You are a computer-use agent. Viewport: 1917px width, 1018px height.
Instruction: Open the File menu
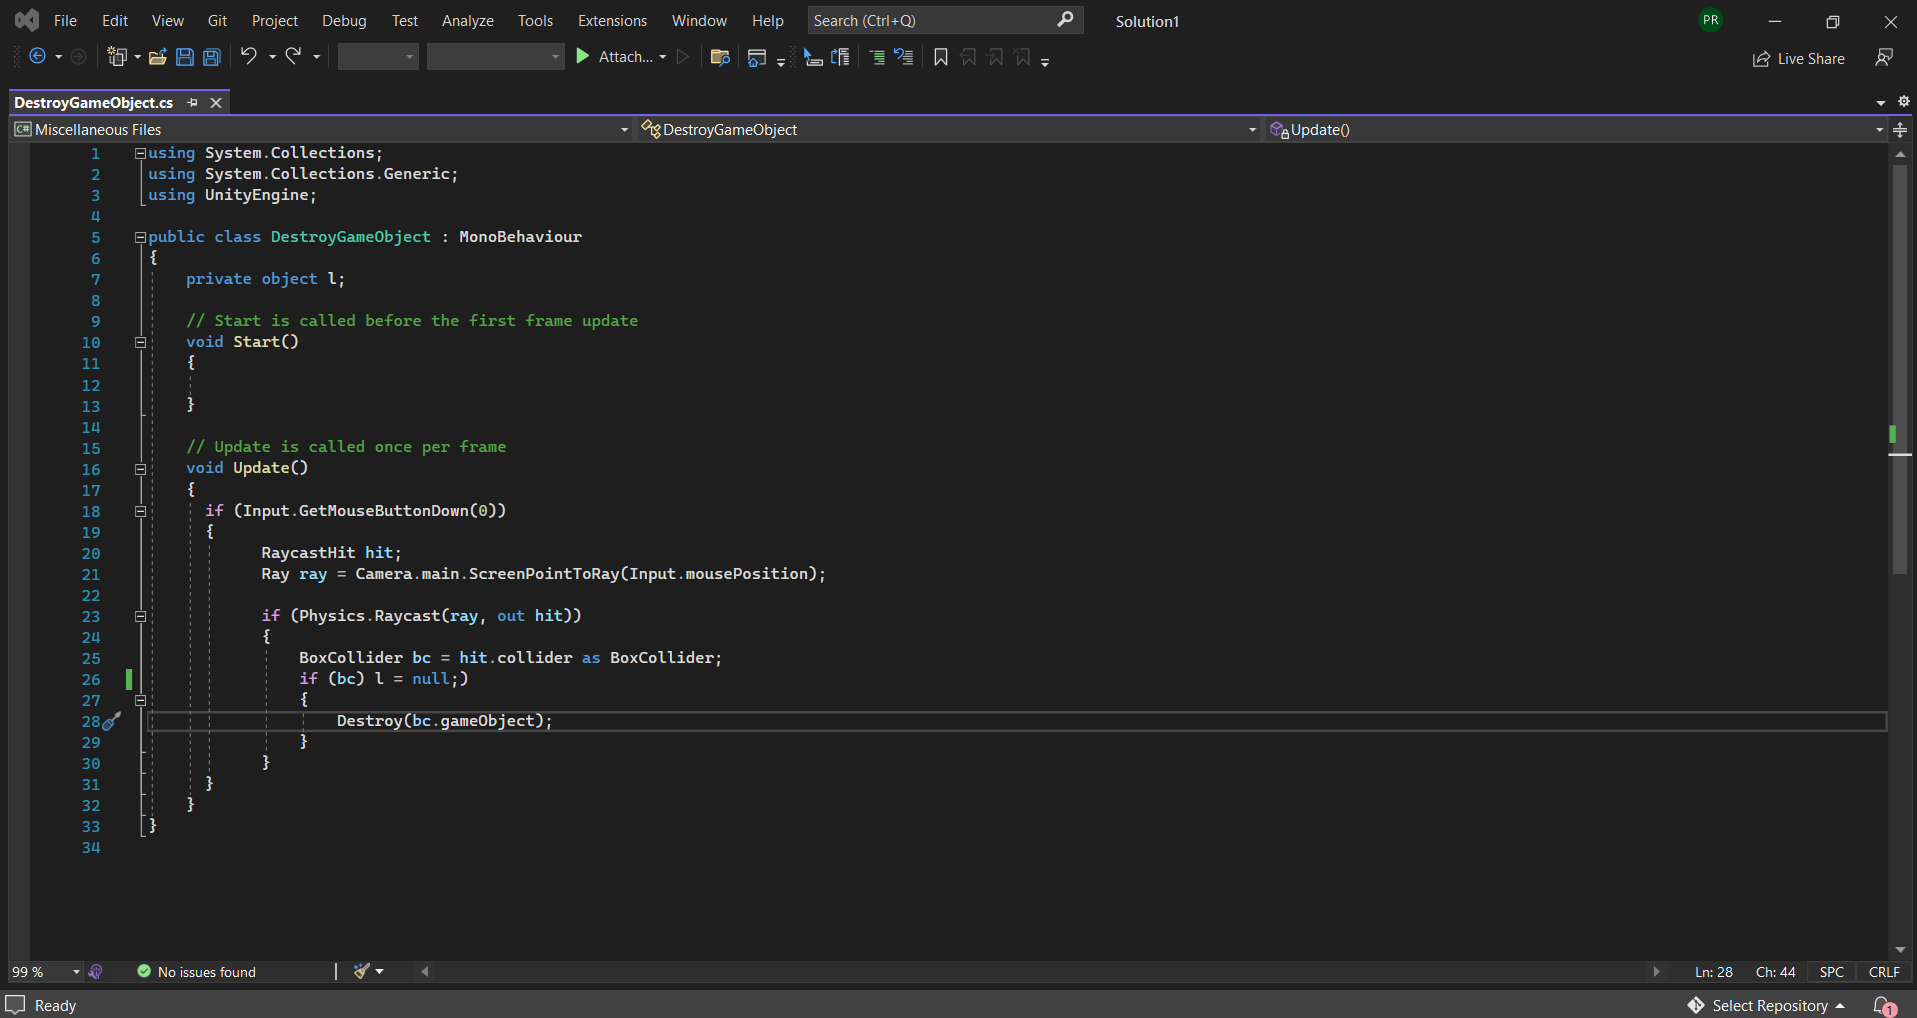pyautogui.click(x=65, y=20)
